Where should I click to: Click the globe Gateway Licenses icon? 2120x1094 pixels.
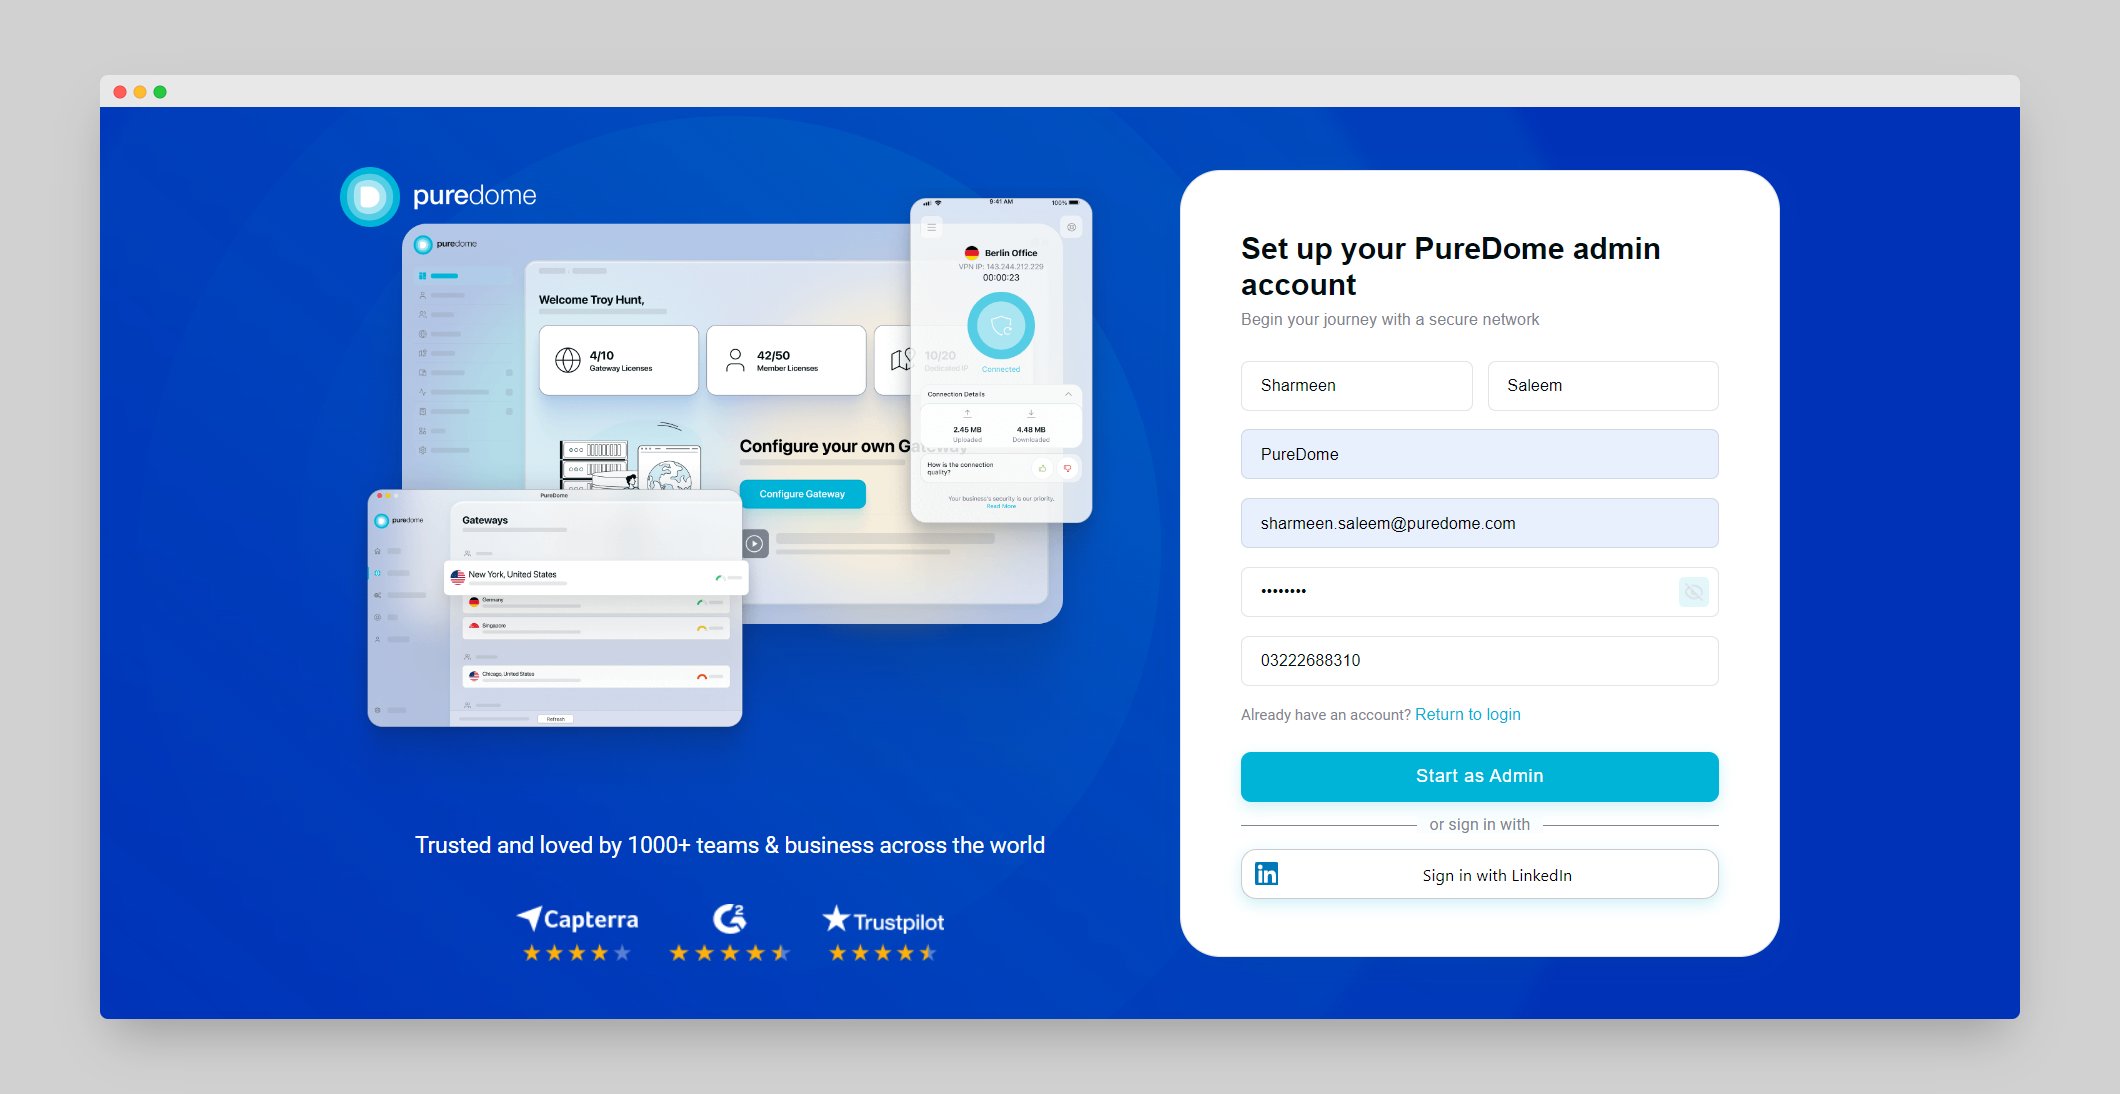coord(568,360)
